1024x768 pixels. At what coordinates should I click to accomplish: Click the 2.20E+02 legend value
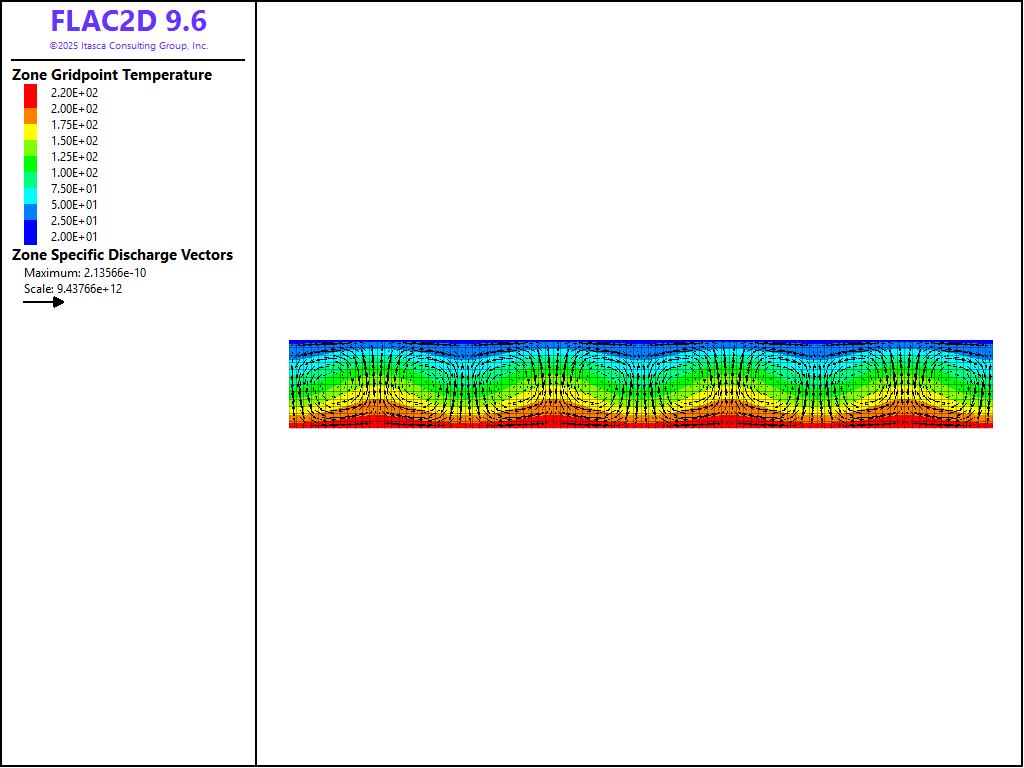74,93
